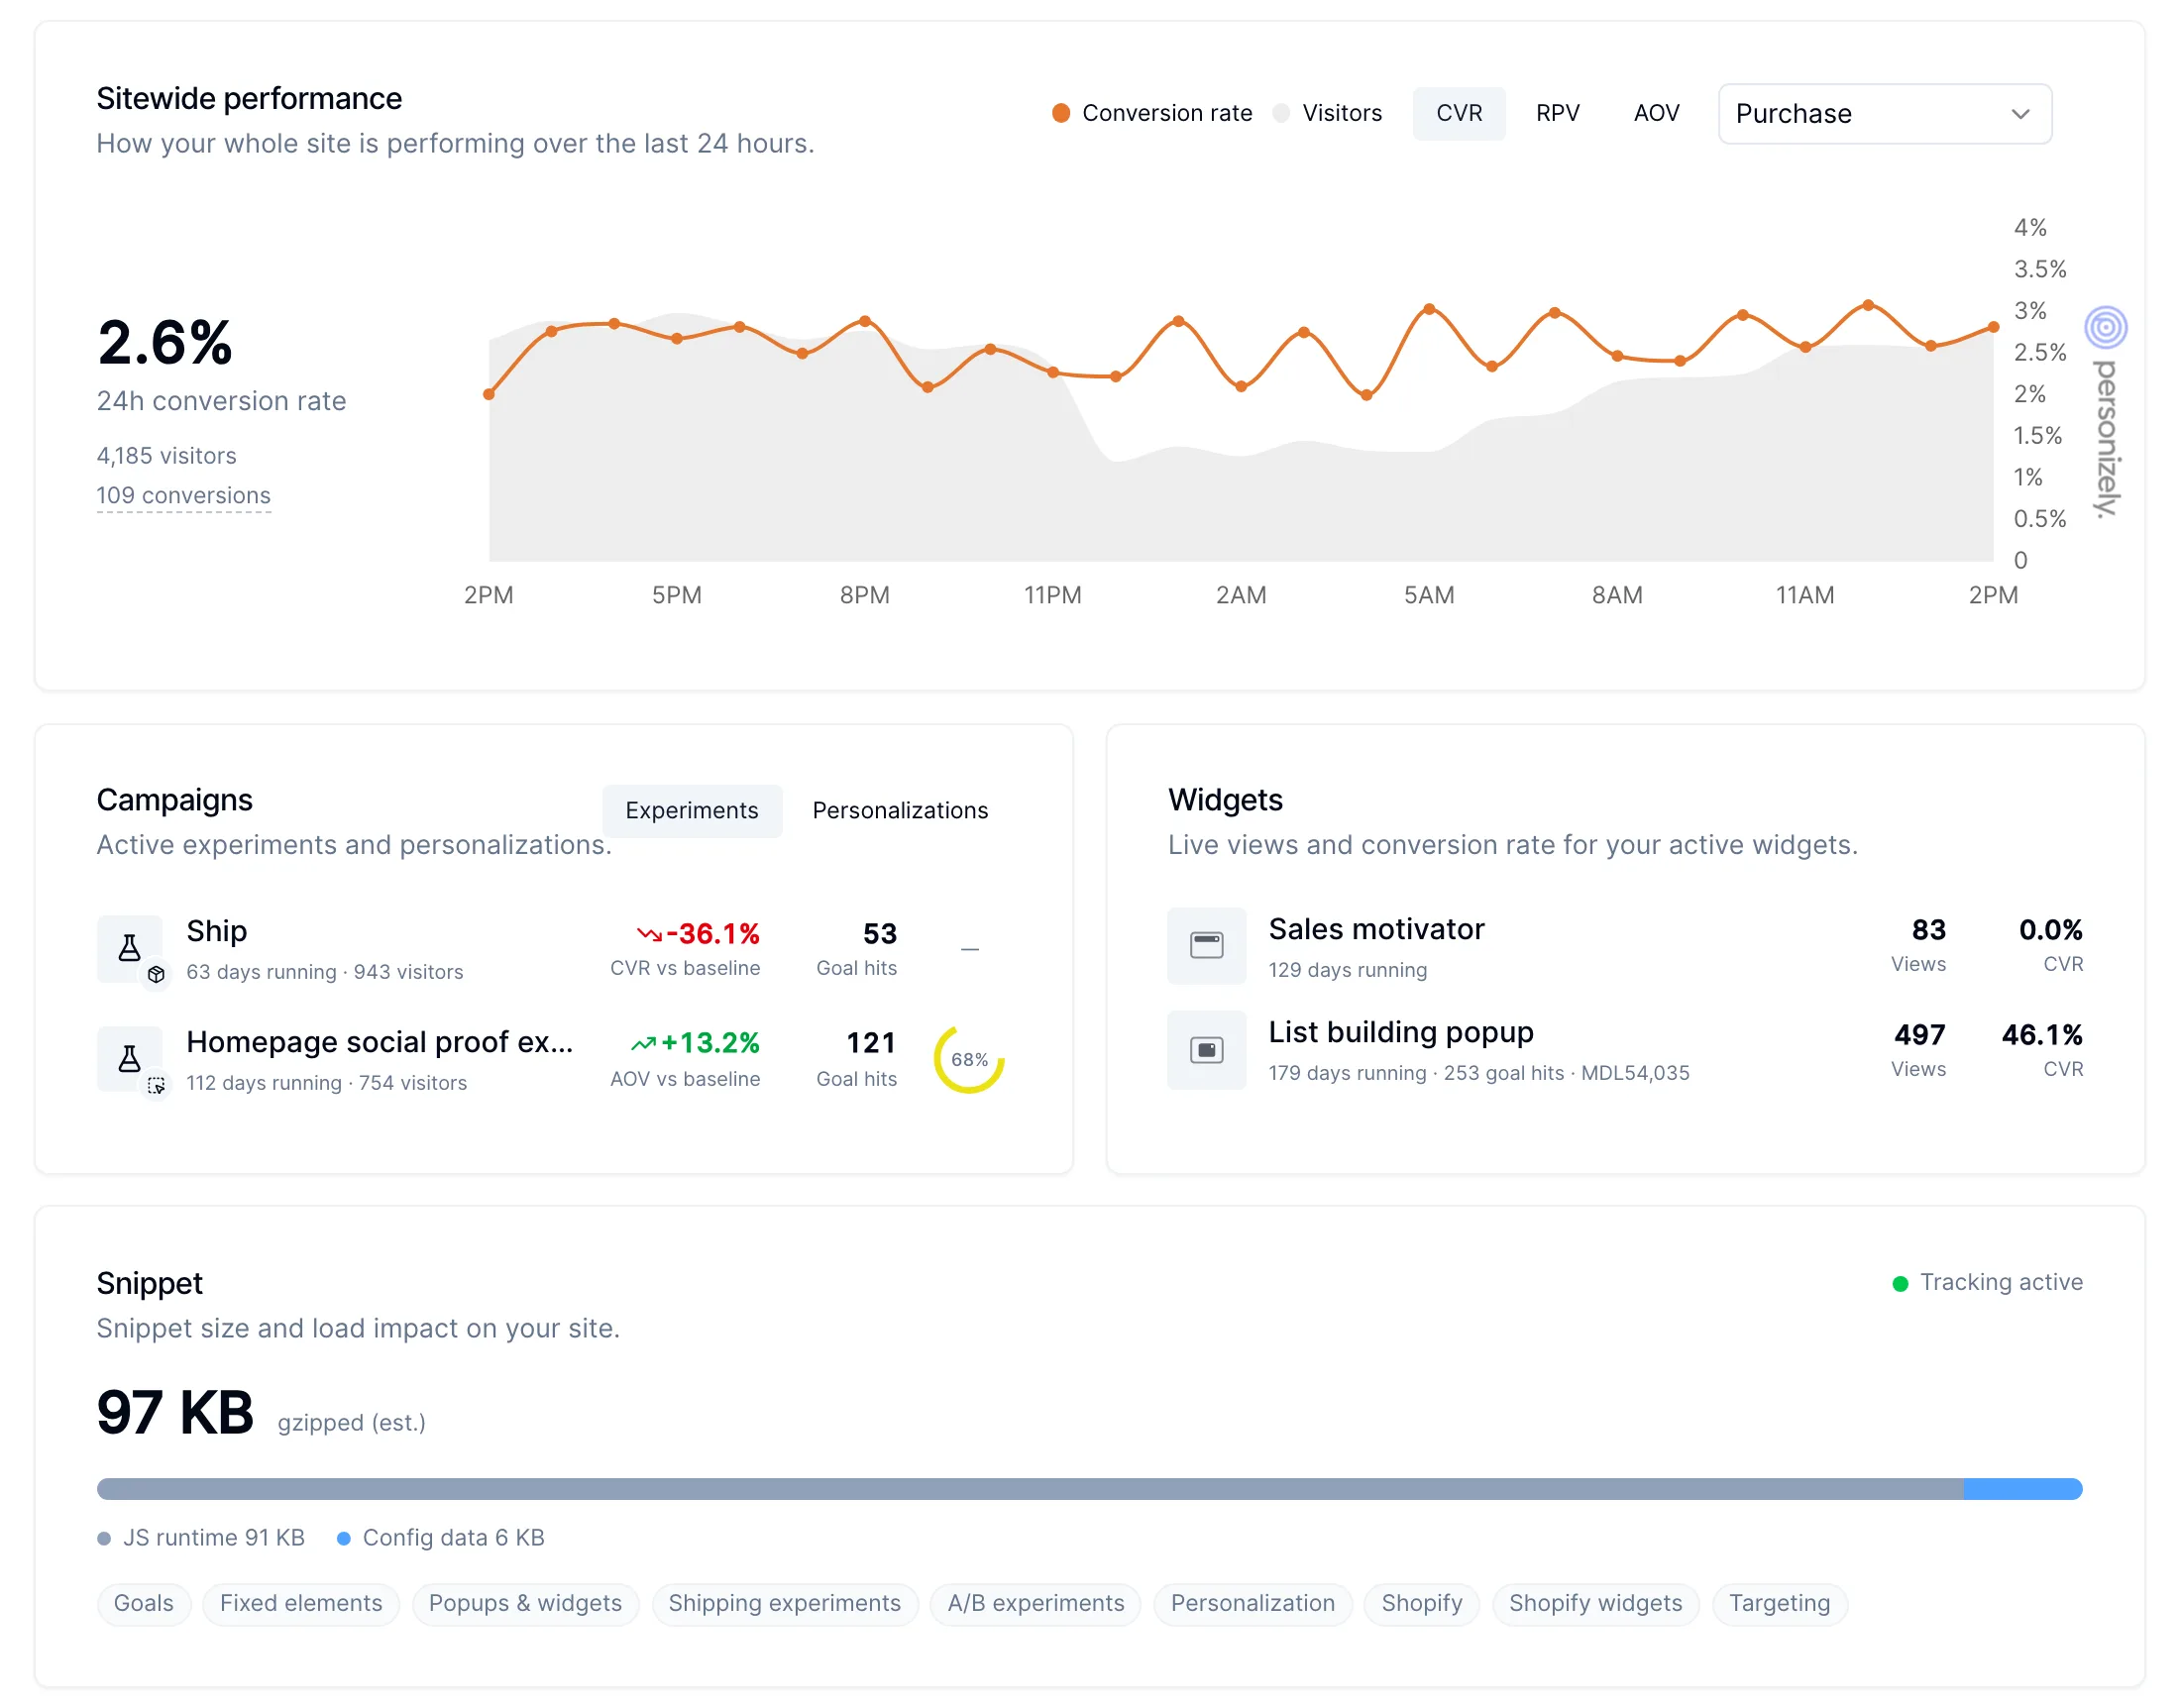Screen dimensions: 2180x1708
Task: Click the green uptrend arrow beside +13.2%
Action: pos(643,1044)
